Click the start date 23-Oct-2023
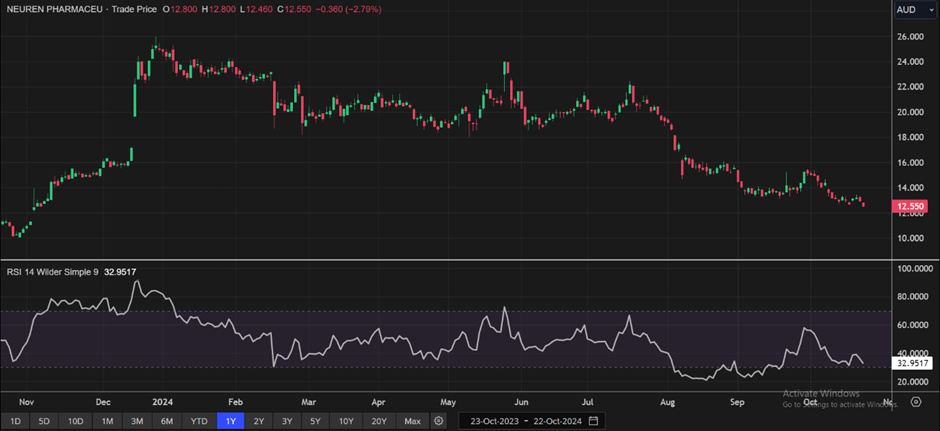Image resolution: width=940 pixels, height=431 pixels. pyautogui.click(x=493, y=421)
